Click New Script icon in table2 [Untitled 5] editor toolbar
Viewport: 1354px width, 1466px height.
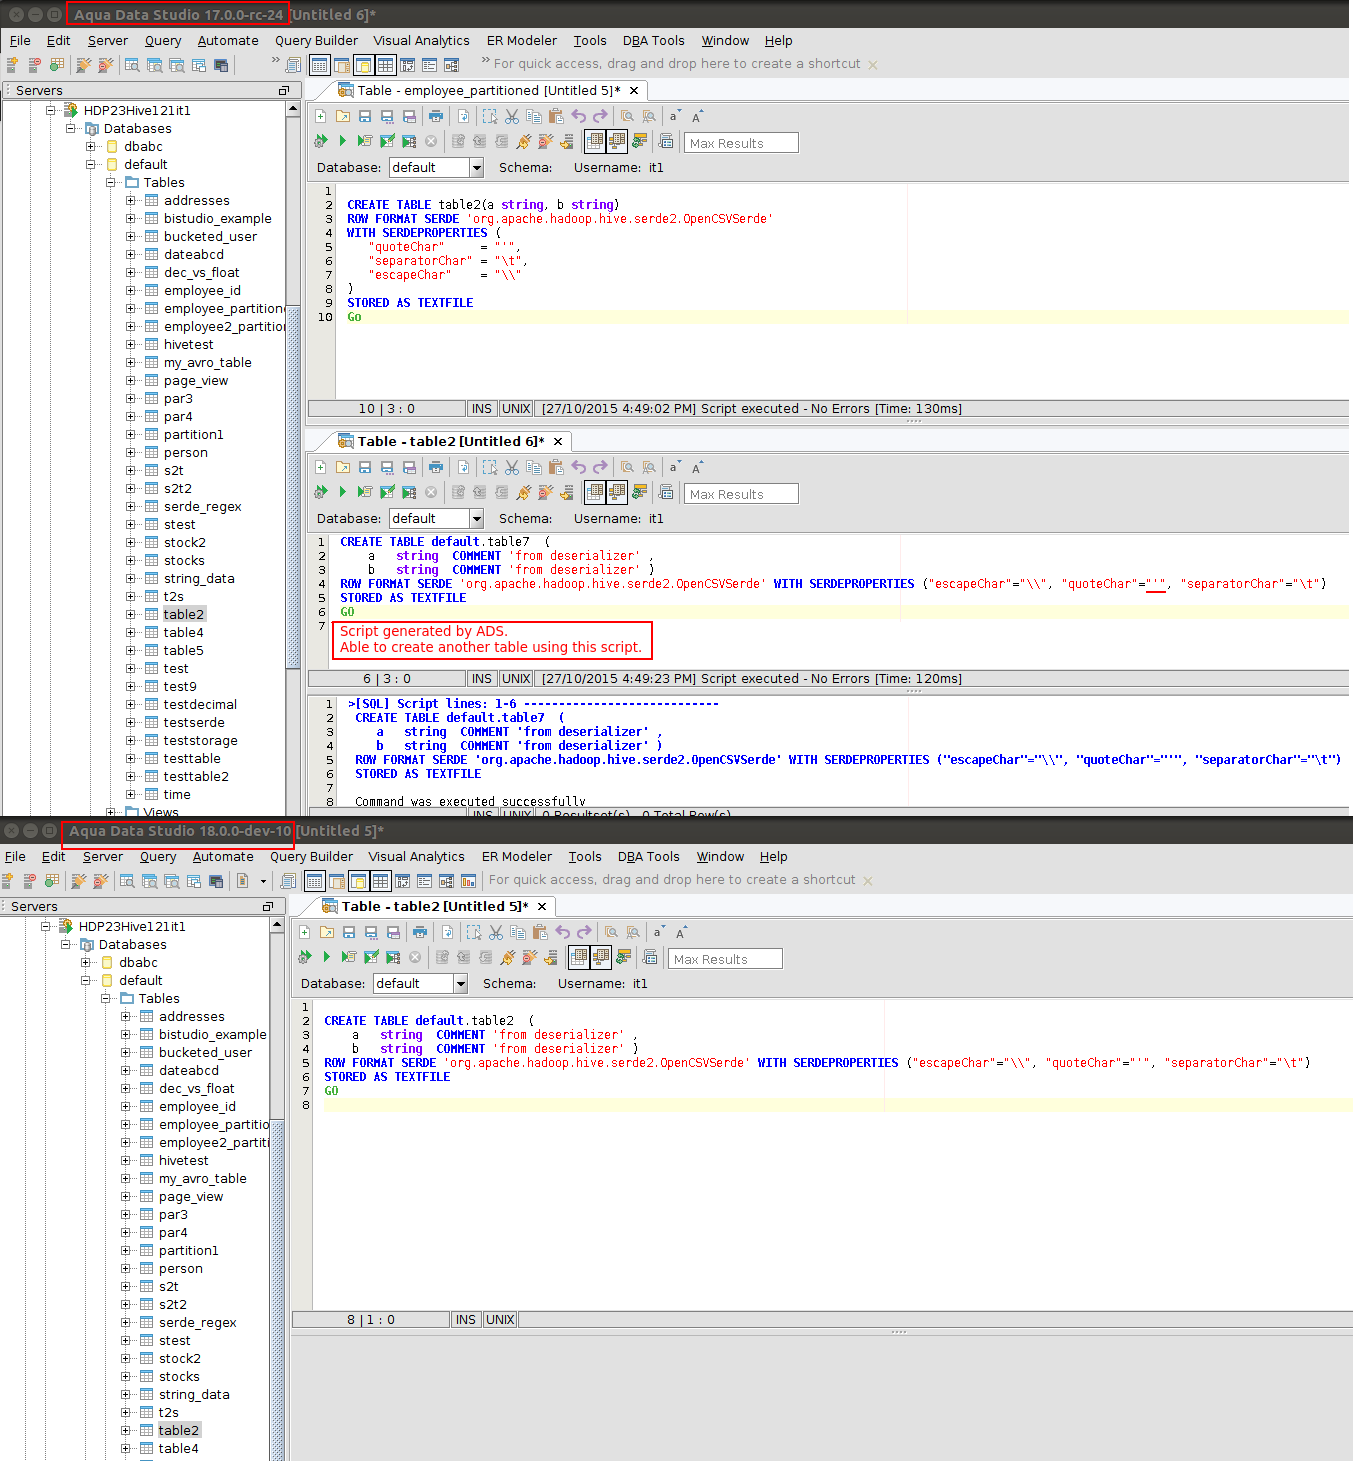coord(305,933)
